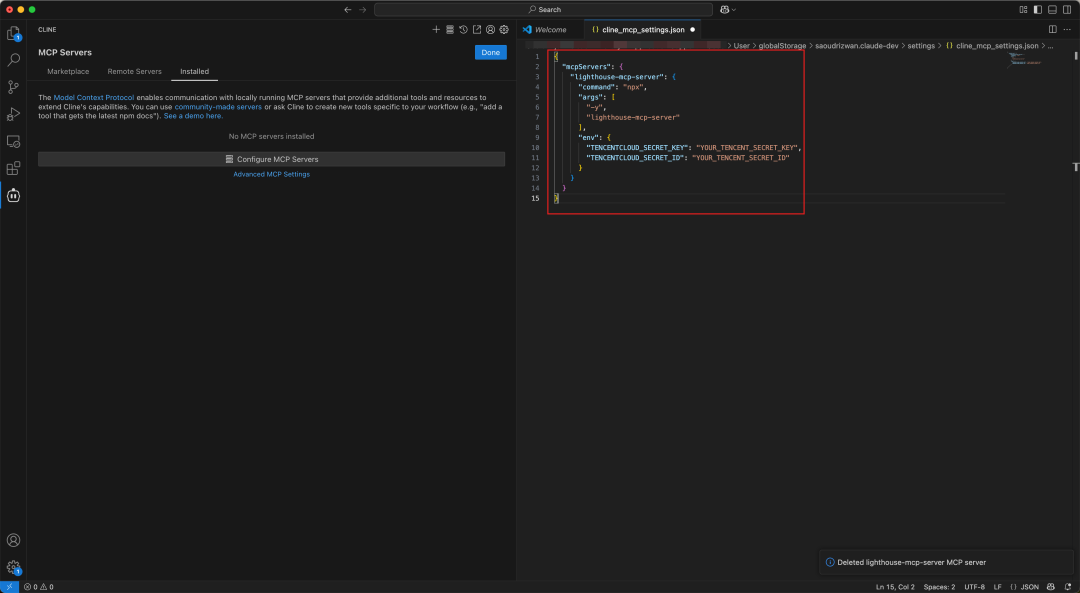This screenshot has width=1080, height=593.
Task: Change language mode via JSON status item
Action: [x=1024, y=587]
